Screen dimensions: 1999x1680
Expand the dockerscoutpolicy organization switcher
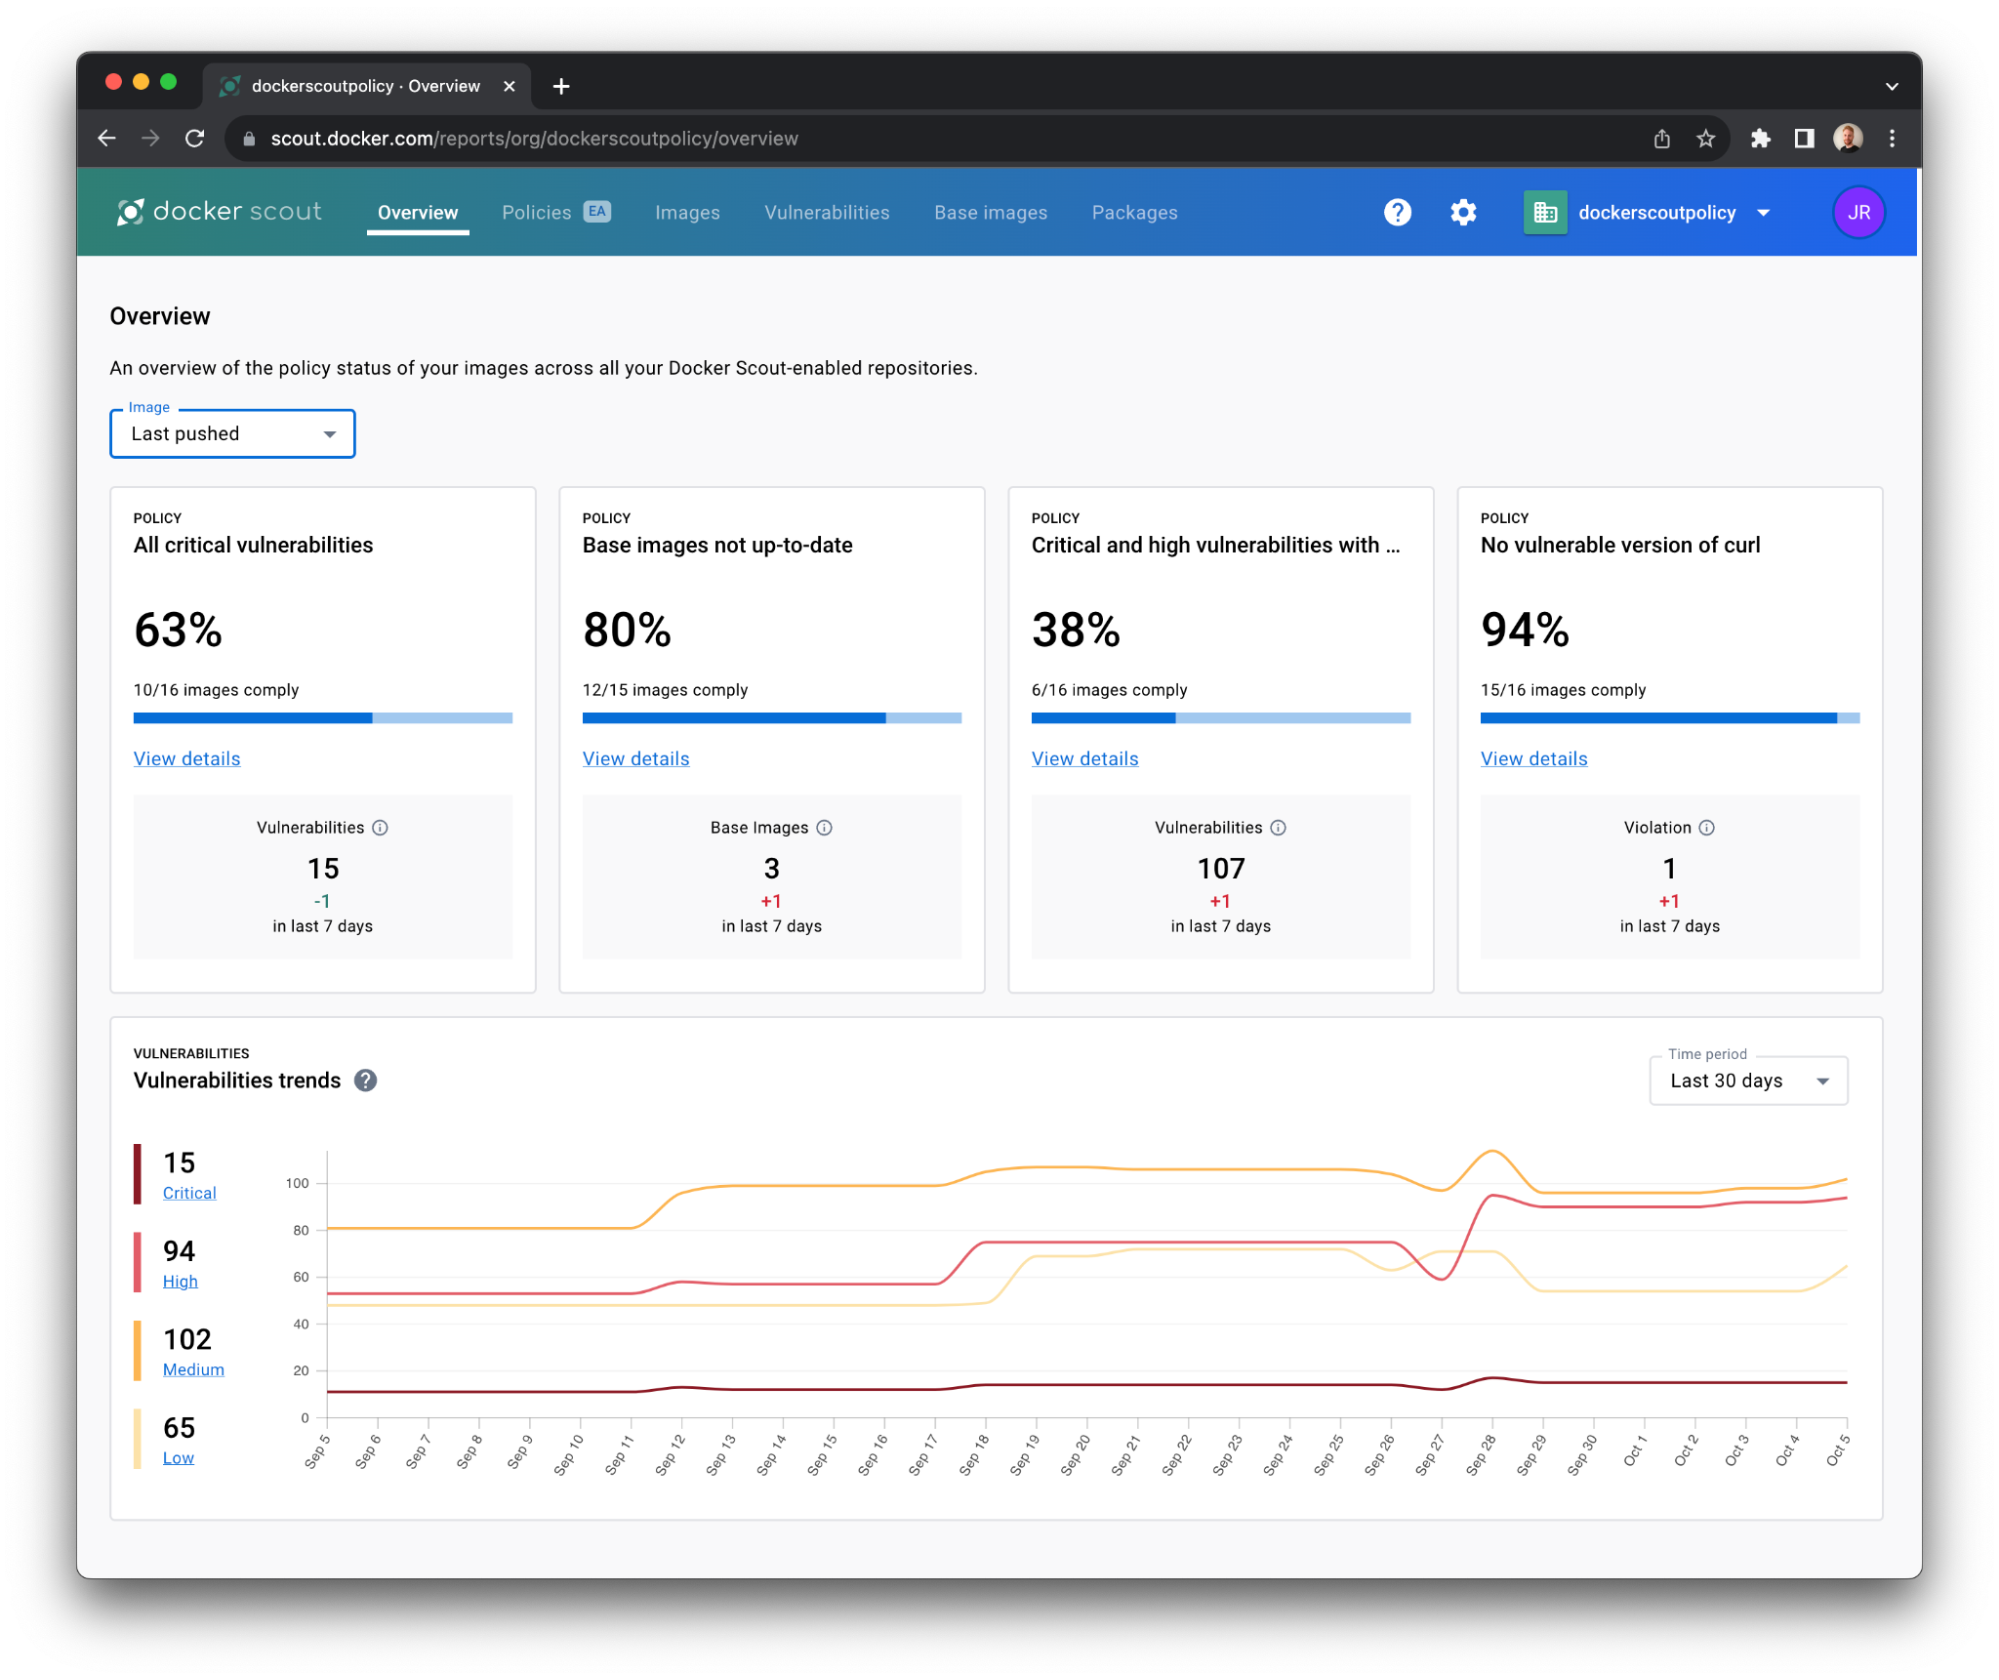(x=1656, y=212)
